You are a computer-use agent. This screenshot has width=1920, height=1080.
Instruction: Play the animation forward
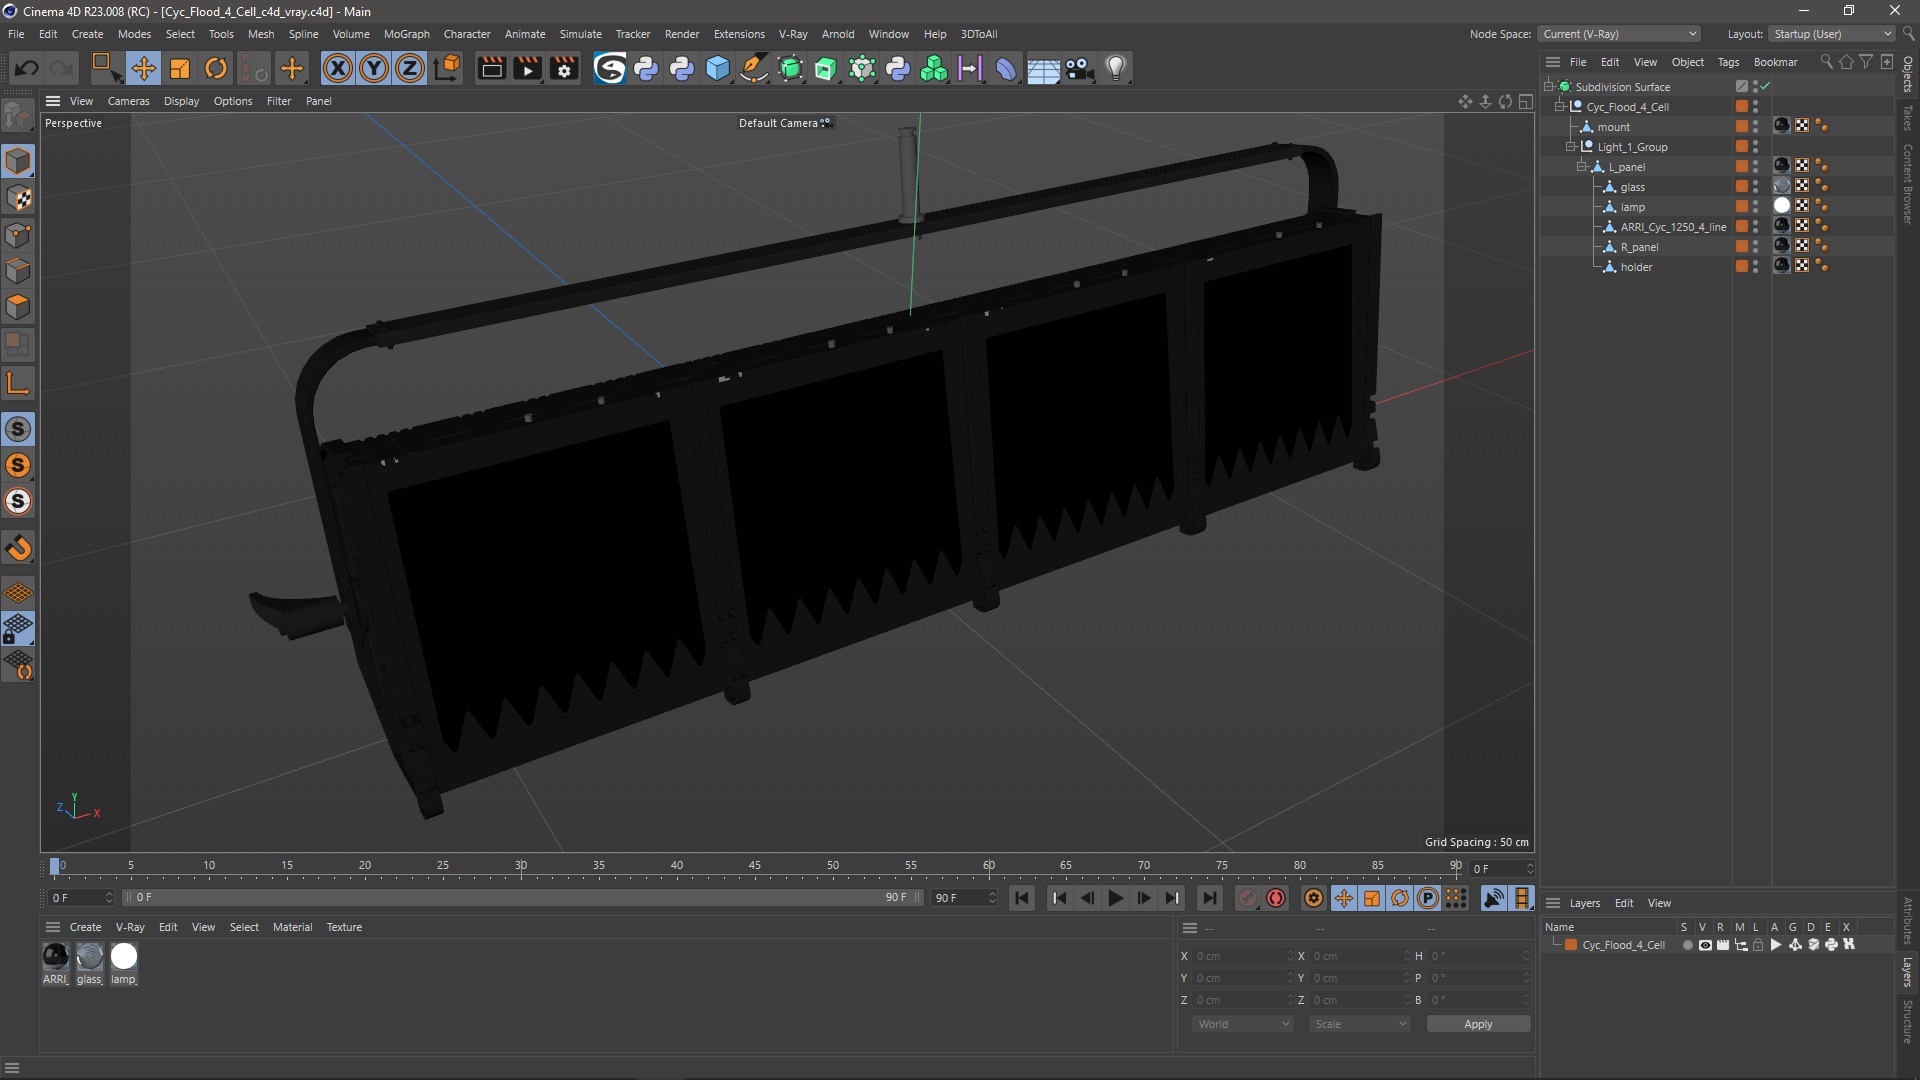click(x=1115, y=898)
